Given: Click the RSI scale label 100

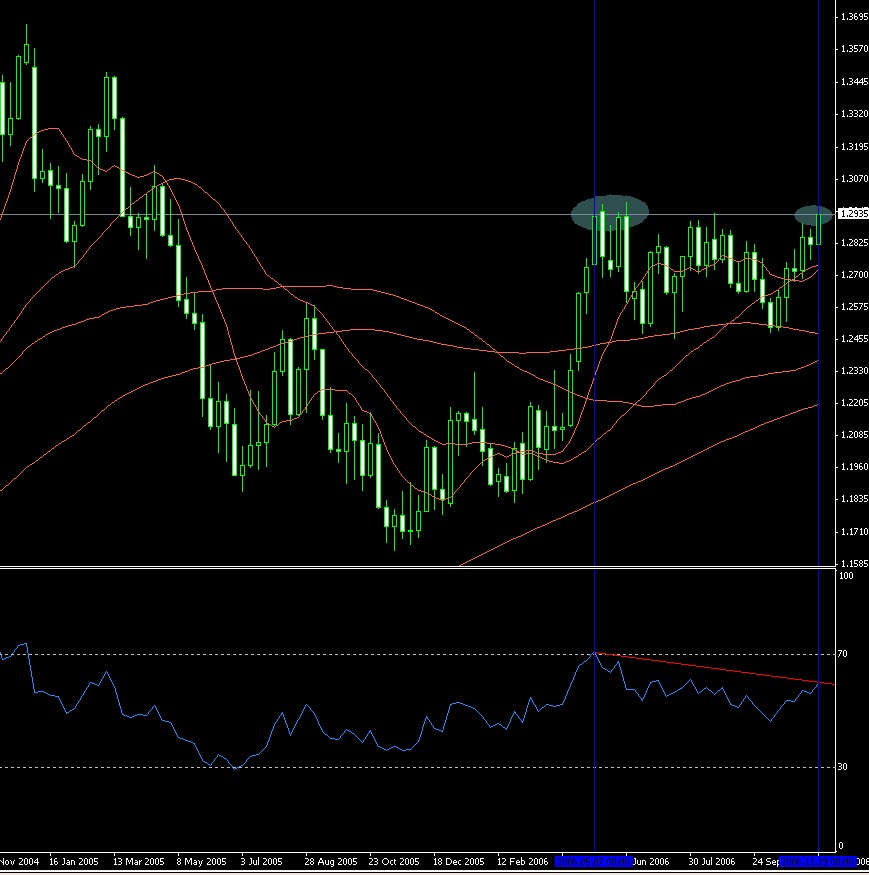Looking at the screenshot, I should pyautogui.click(x=846, y=576).
